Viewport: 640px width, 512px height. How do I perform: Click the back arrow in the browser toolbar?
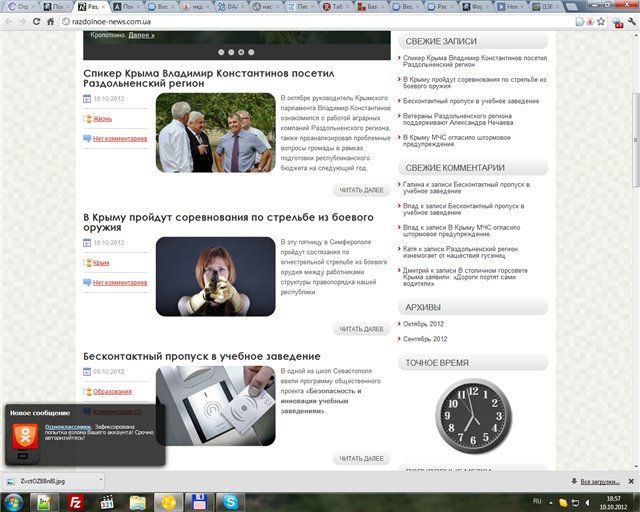click(9, 22)
